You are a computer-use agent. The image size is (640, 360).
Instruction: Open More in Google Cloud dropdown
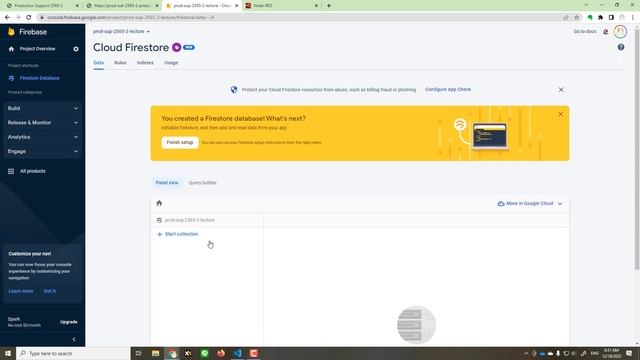529,204
